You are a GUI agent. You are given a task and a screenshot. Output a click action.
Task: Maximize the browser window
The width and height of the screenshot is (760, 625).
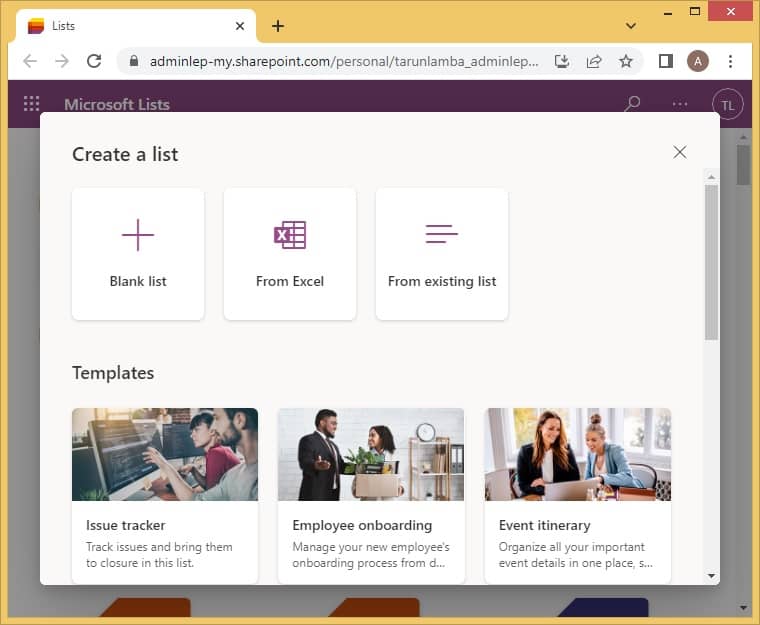point(695,11)
